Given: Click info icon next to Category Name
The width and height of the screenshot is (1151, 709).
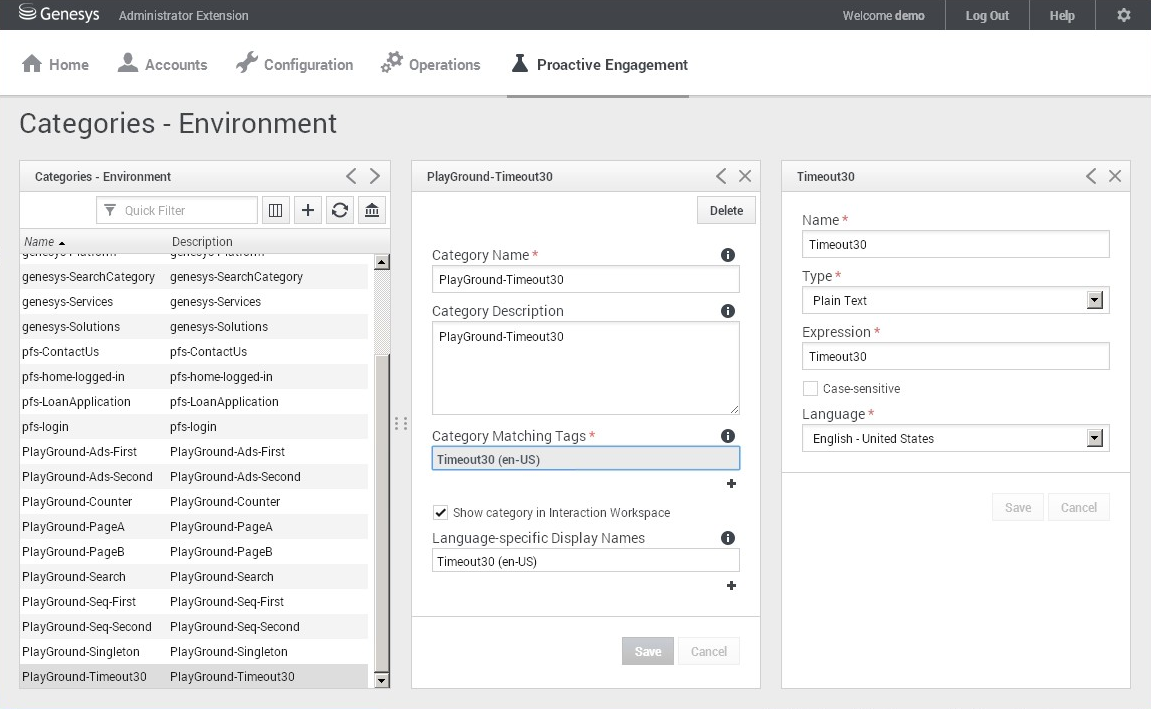Looking at the screenshot, I should click(x=728, y=255).
